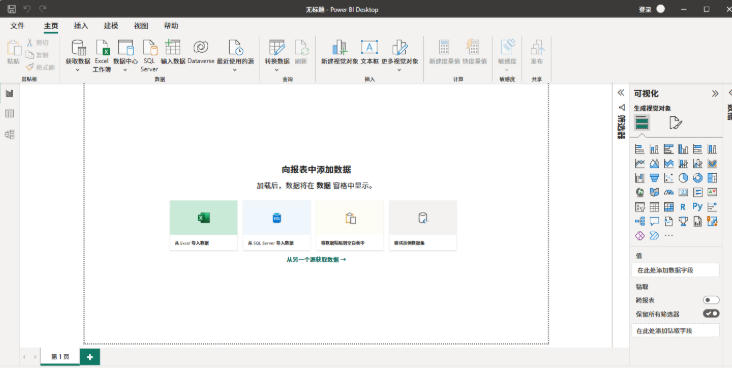Click the paste data into blank table card

click(x=350, y=225)
